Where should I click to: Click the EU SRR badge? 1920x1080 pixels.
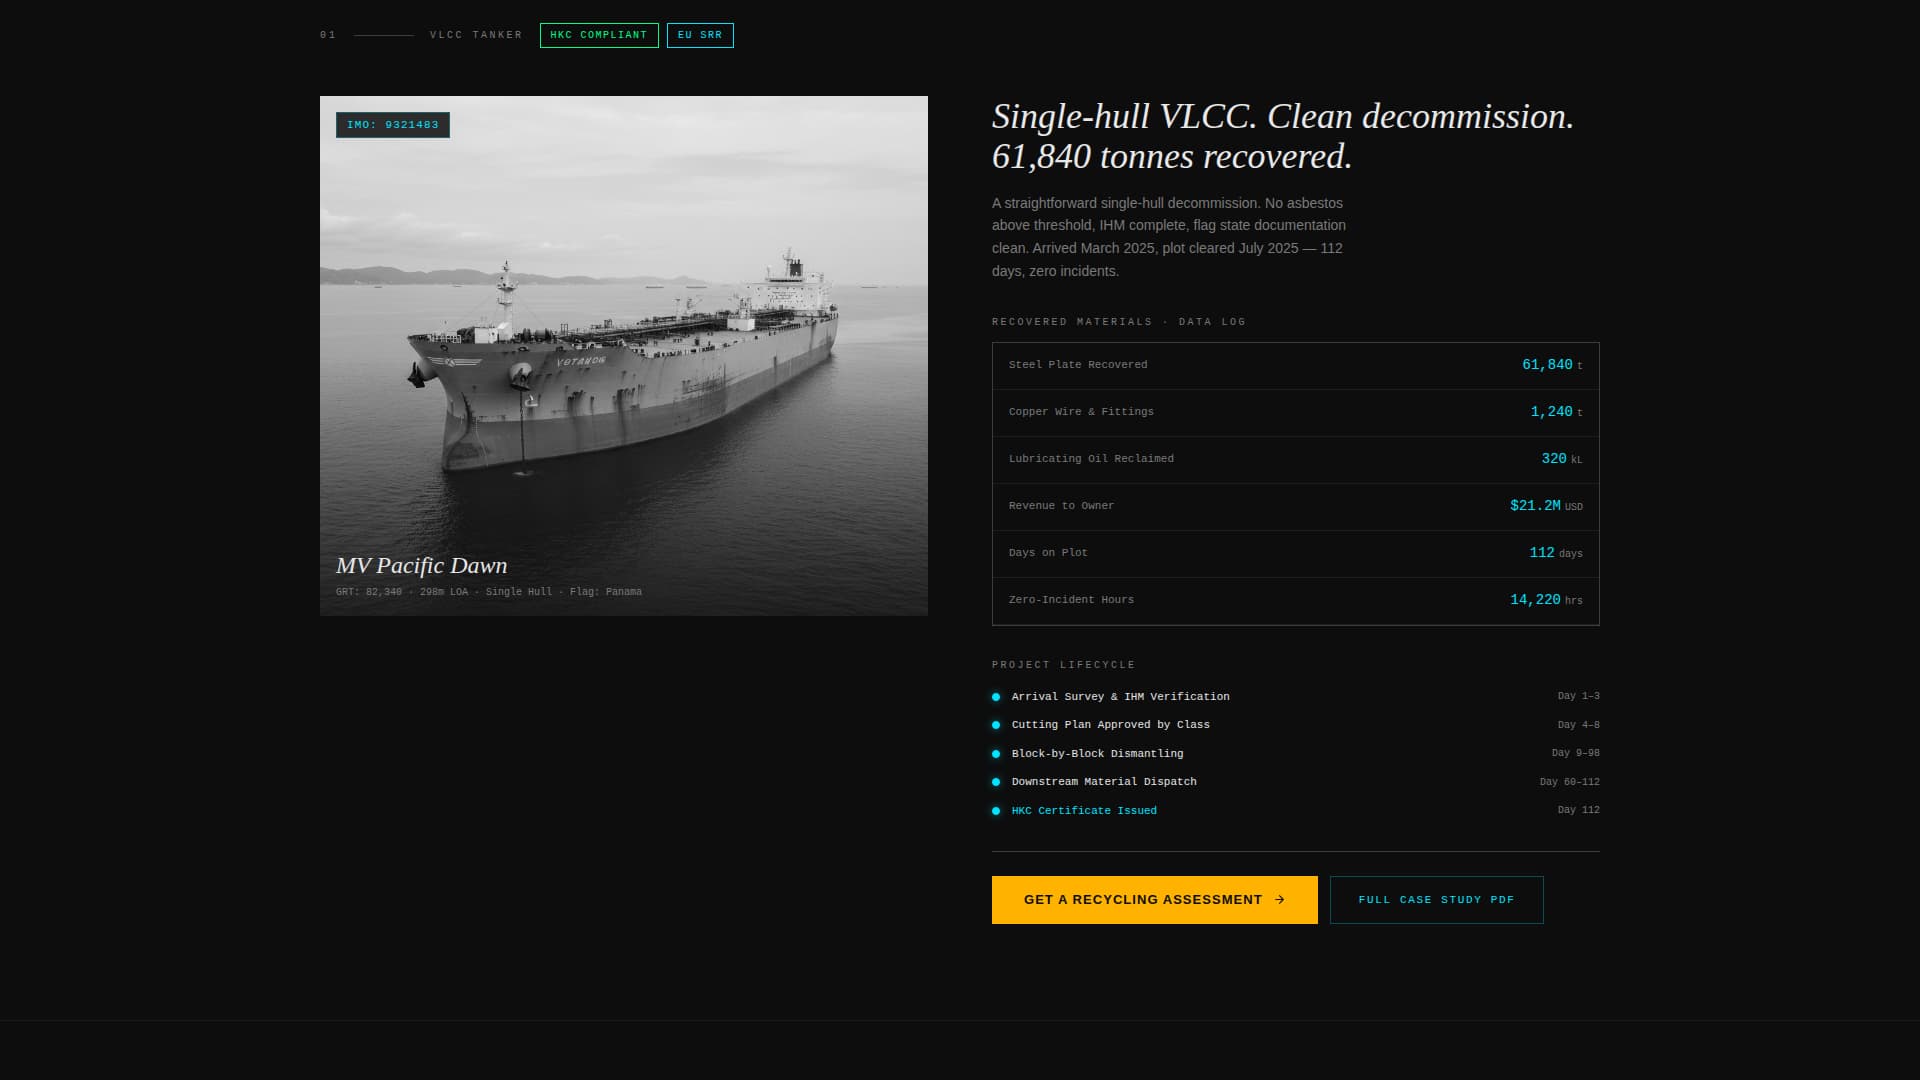(x=700, y=35)
